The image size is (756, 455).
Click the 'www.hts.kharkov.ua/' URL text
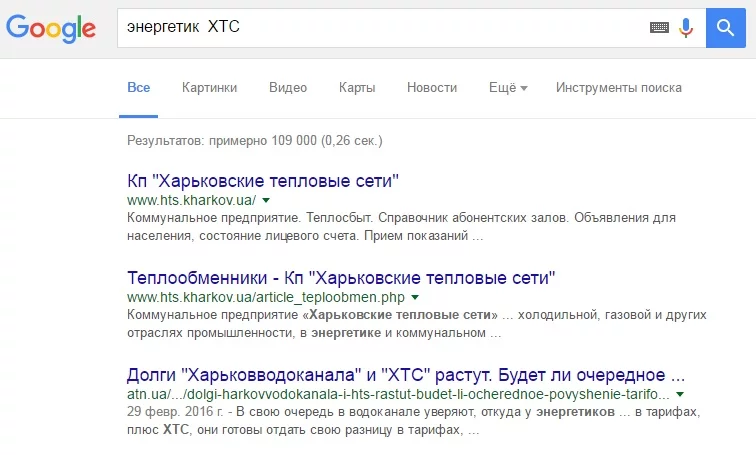click(x=191, y=200)
